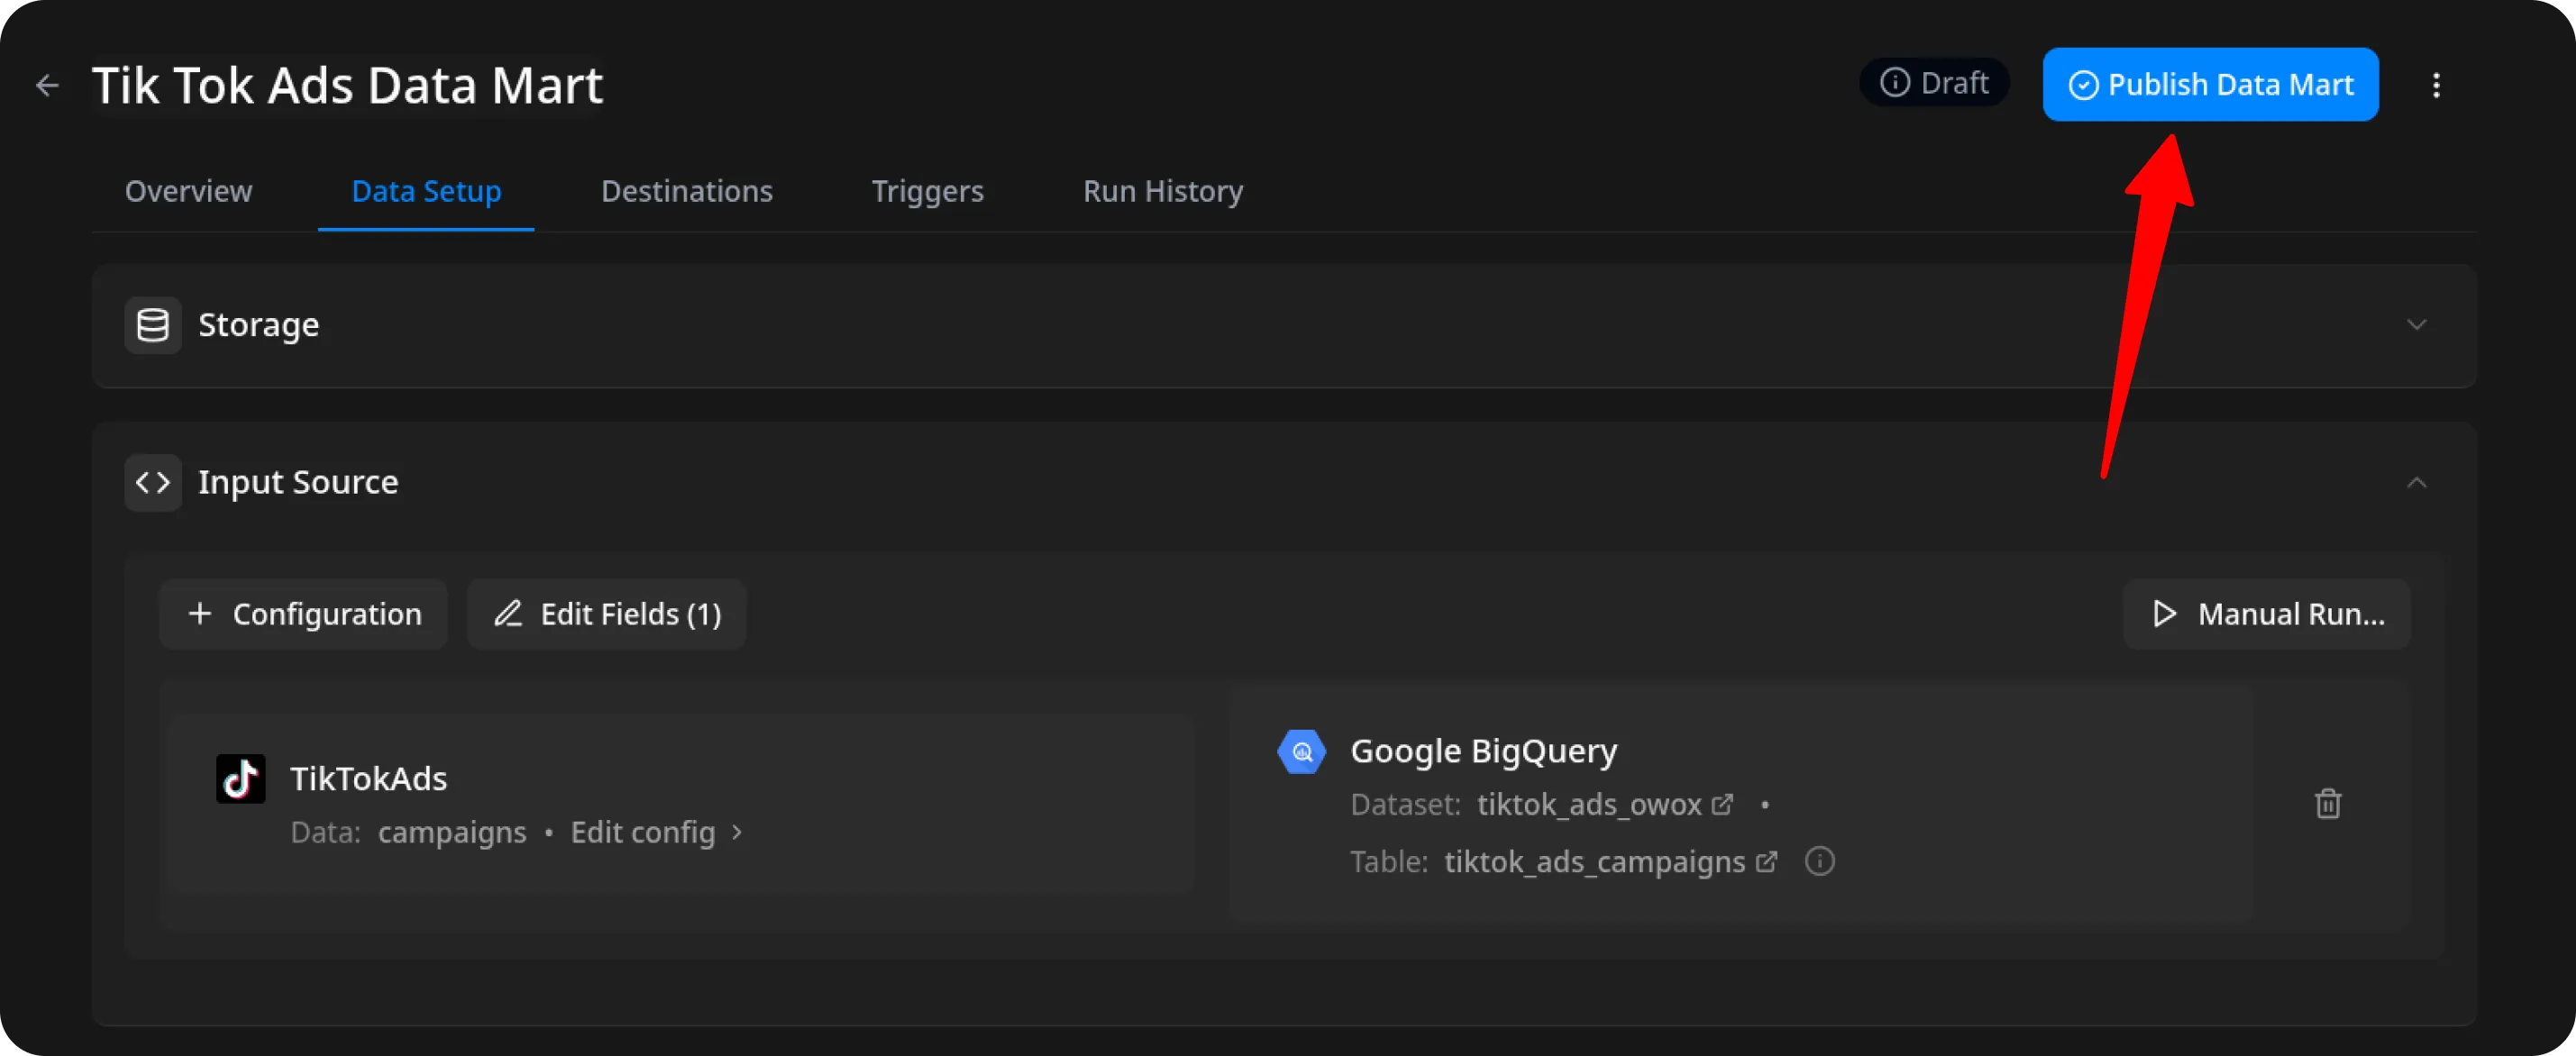Open the tiktok_ads_campaigns table external link icon
This screenshot has width=2576, height=1056.
(x=1767, y=862)
